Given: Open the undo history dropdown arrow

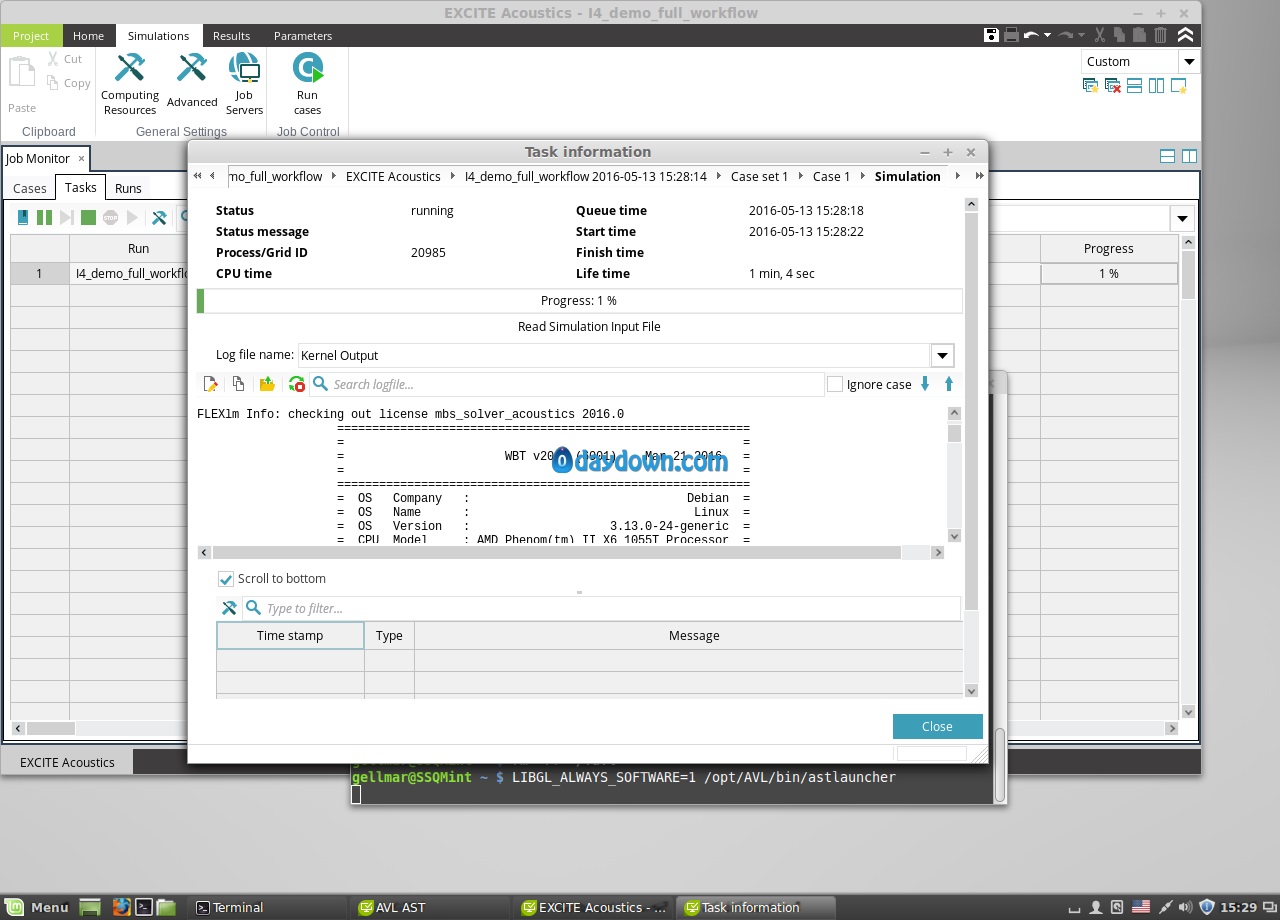Looking at the screenshot, I should [x=1048, y=35].
